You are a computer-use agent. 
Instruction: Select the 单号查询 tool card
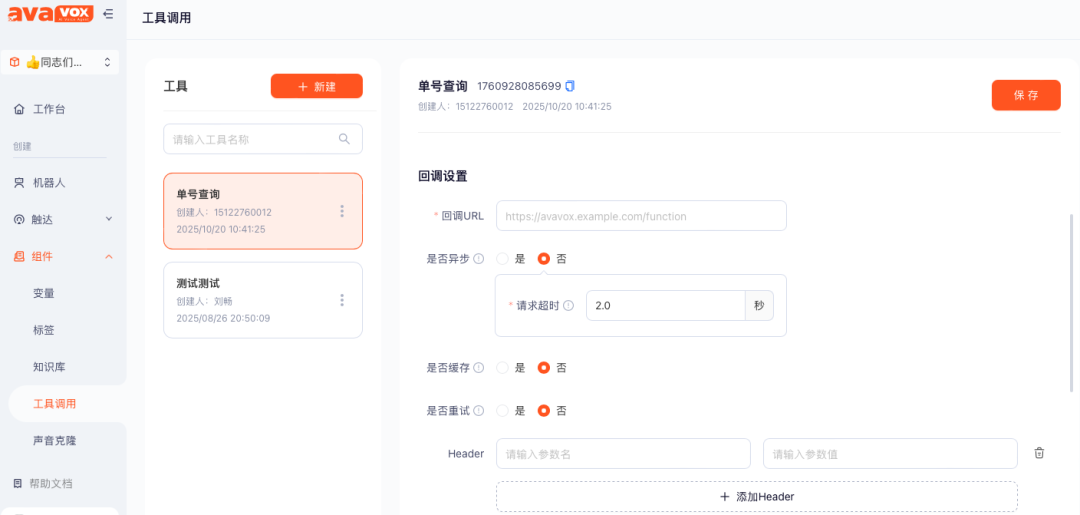pyautogui.click(x=263, y=211)
